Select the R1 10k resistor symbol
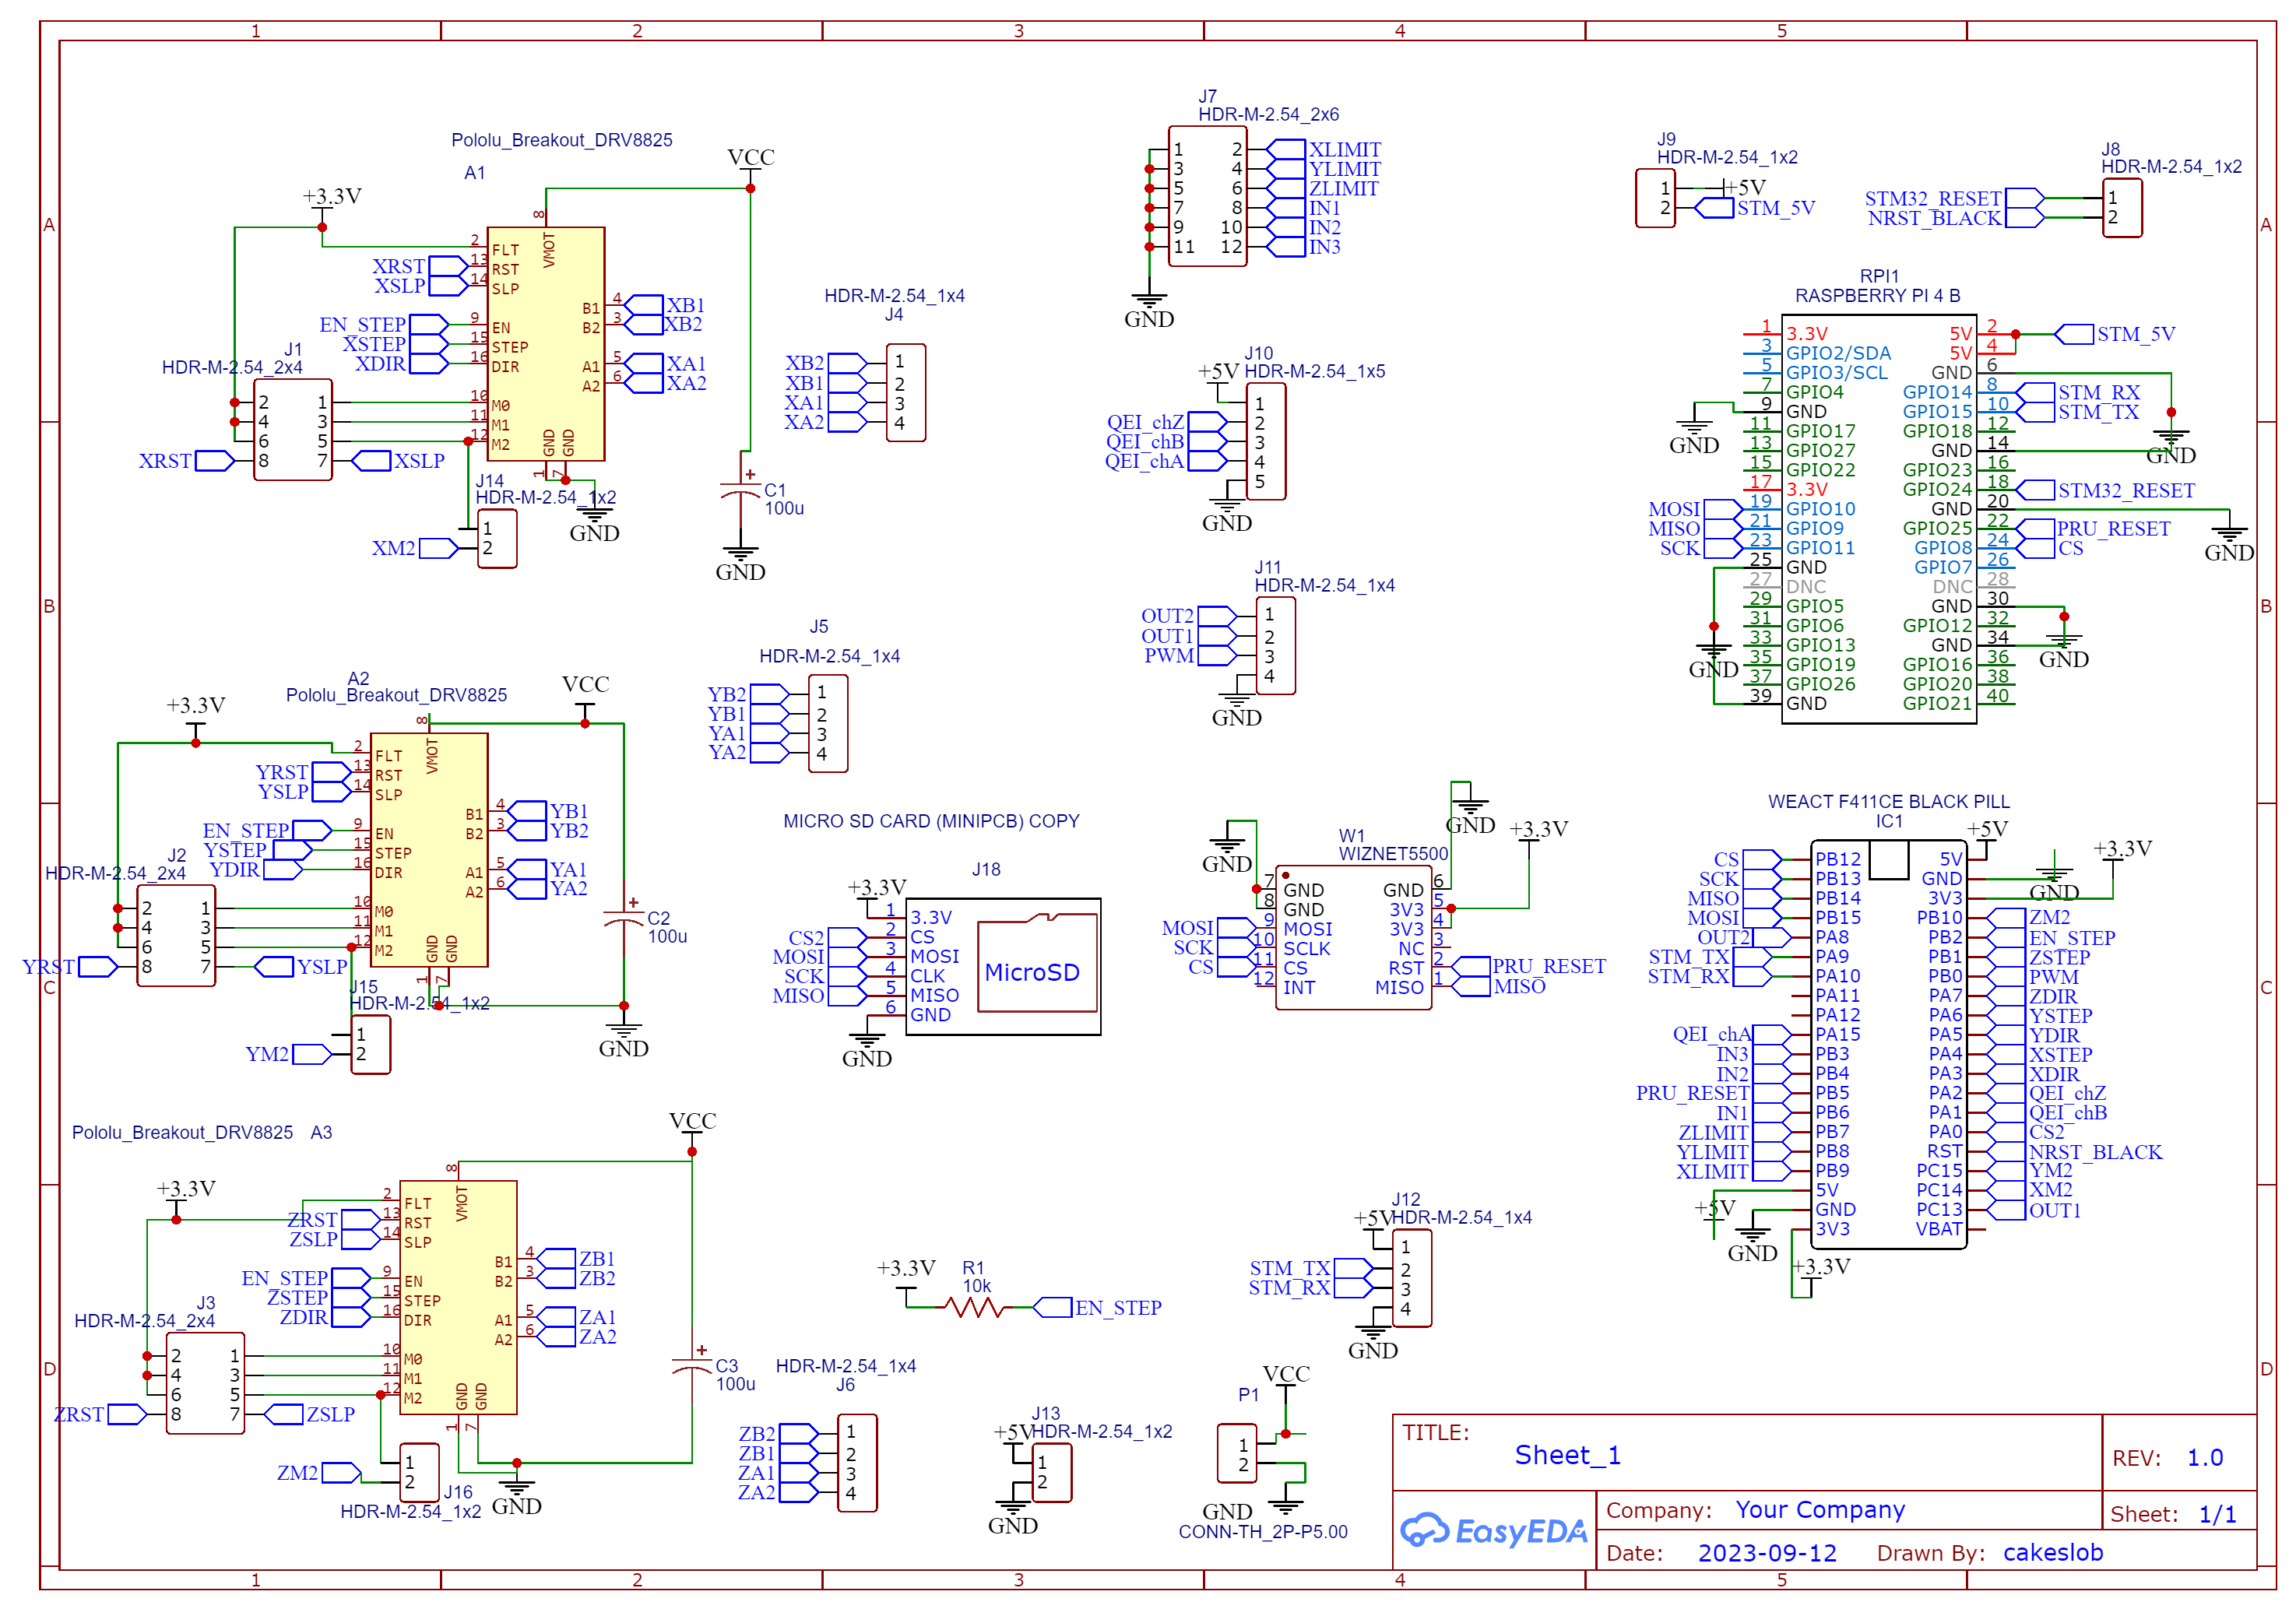 click(974, 1307)
